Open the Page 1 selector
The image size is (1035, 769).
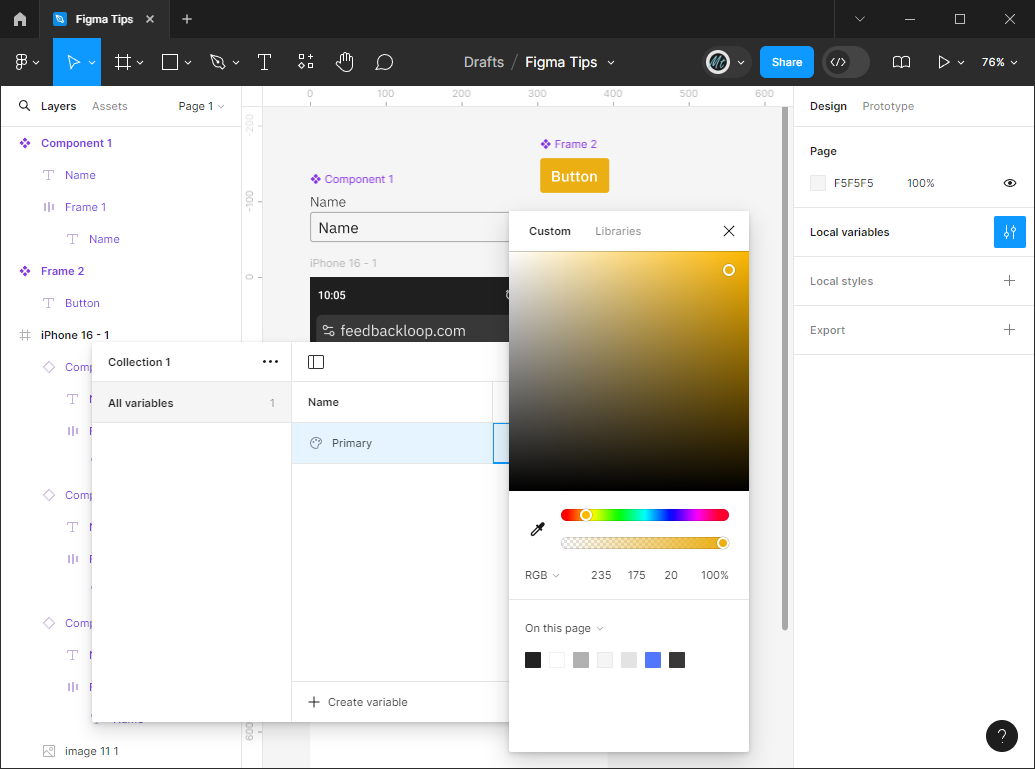[201, 106]
